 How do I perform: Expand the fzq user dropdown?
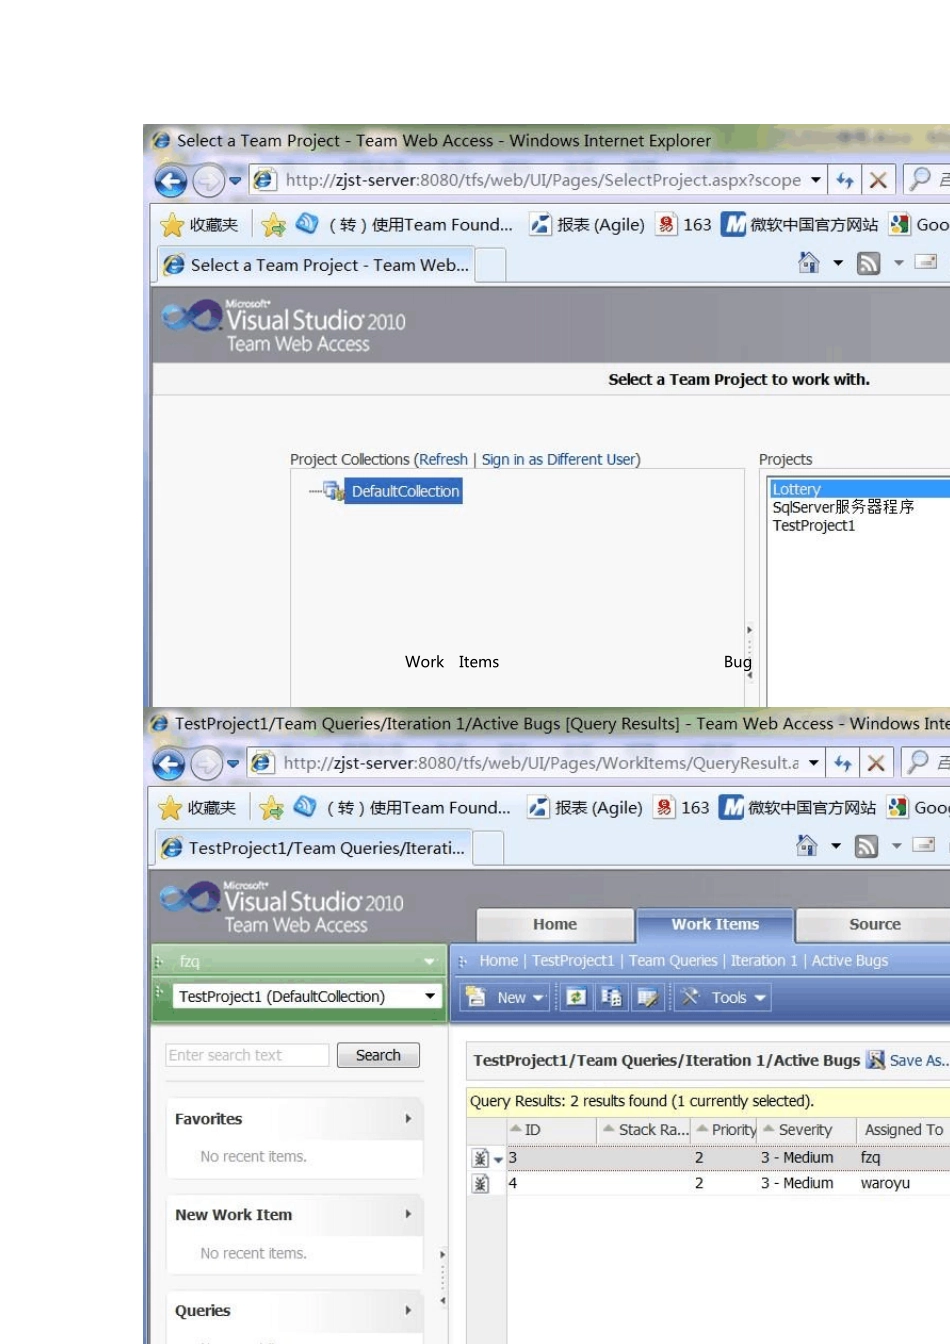tap(429, 961)
